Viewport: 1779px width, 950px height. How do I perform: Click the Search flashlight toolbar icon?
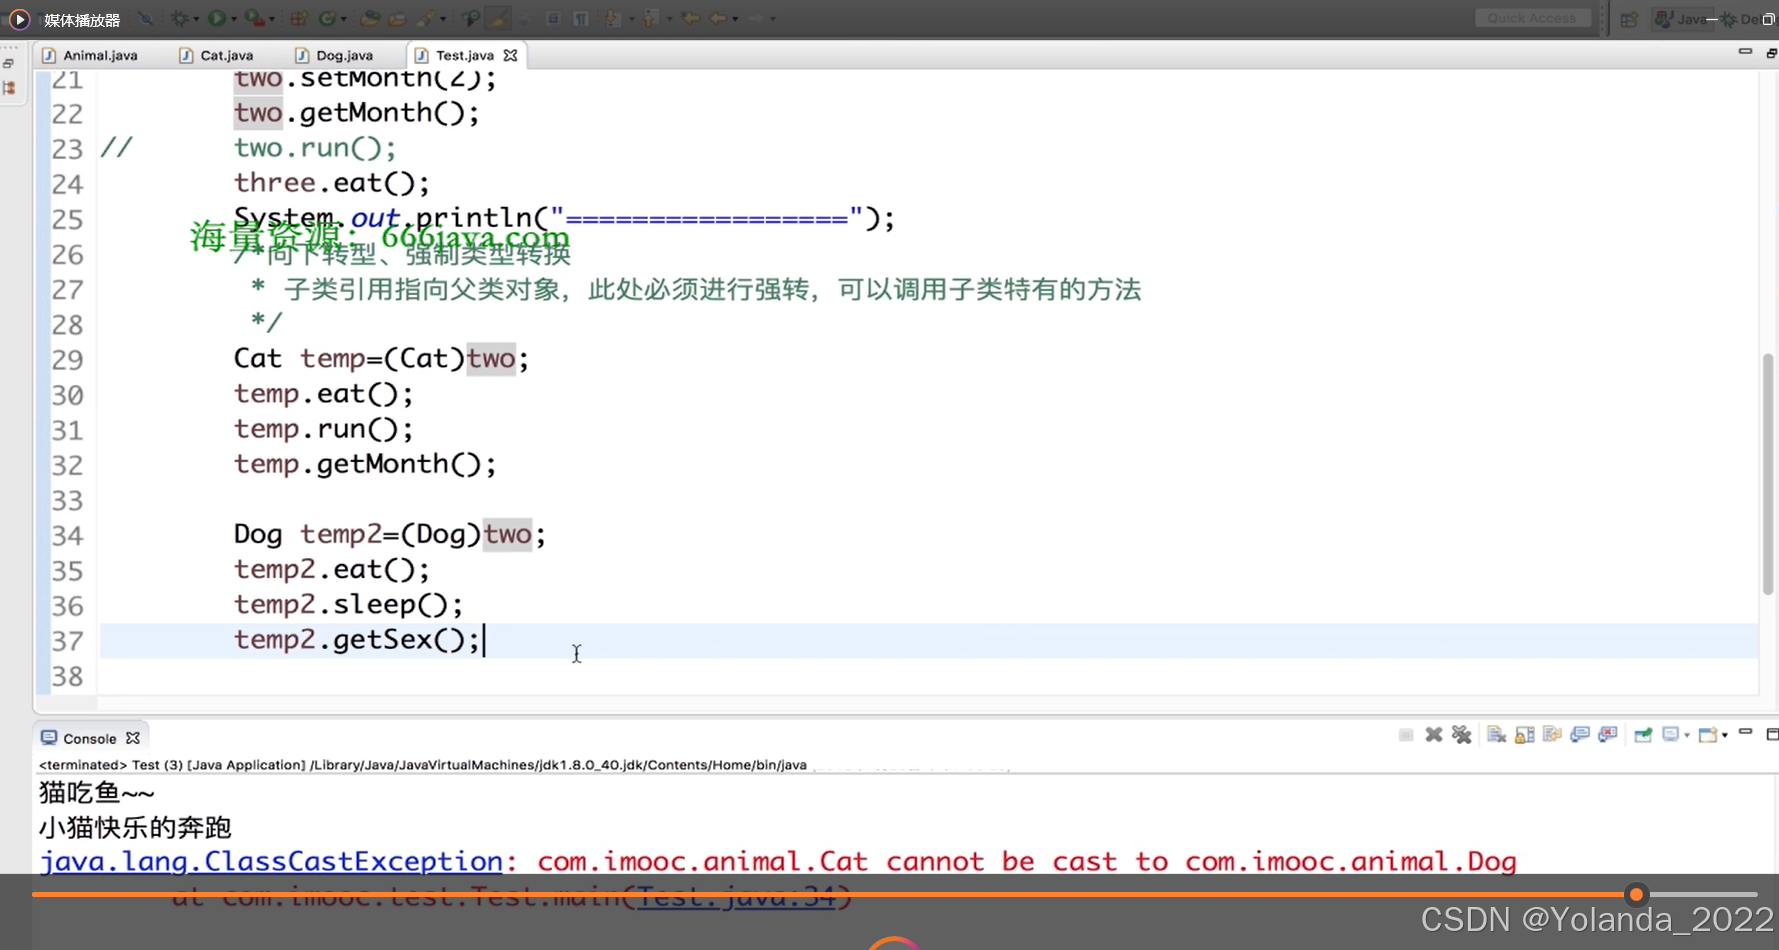pyautogui.click(x=427, y=18)
